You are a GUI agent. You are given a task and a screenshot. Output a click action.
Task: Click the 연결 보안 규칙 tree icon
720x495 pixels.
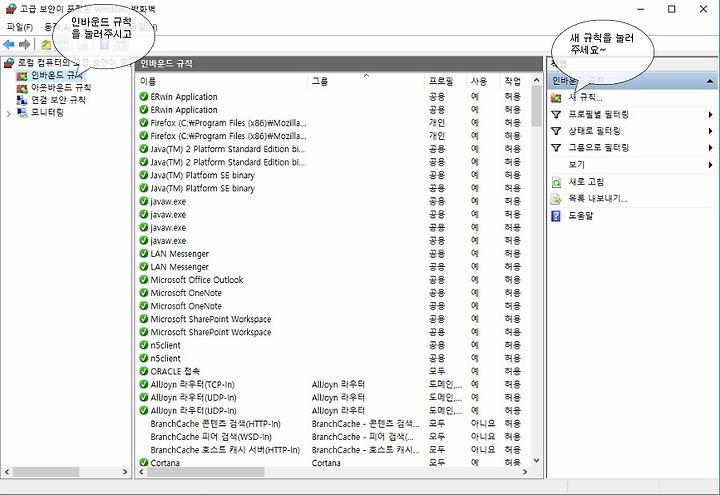pos(22,100)
